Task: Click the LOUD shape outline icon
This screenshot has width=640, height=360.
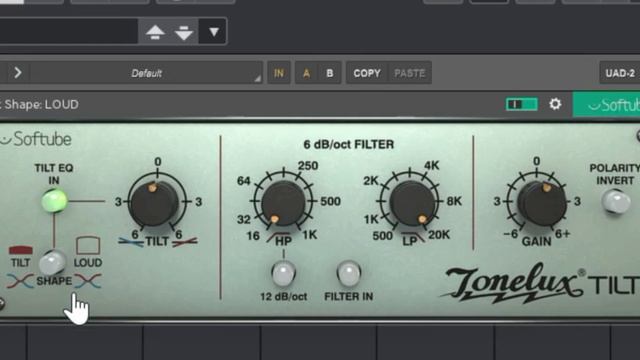Action: (88, 245)
